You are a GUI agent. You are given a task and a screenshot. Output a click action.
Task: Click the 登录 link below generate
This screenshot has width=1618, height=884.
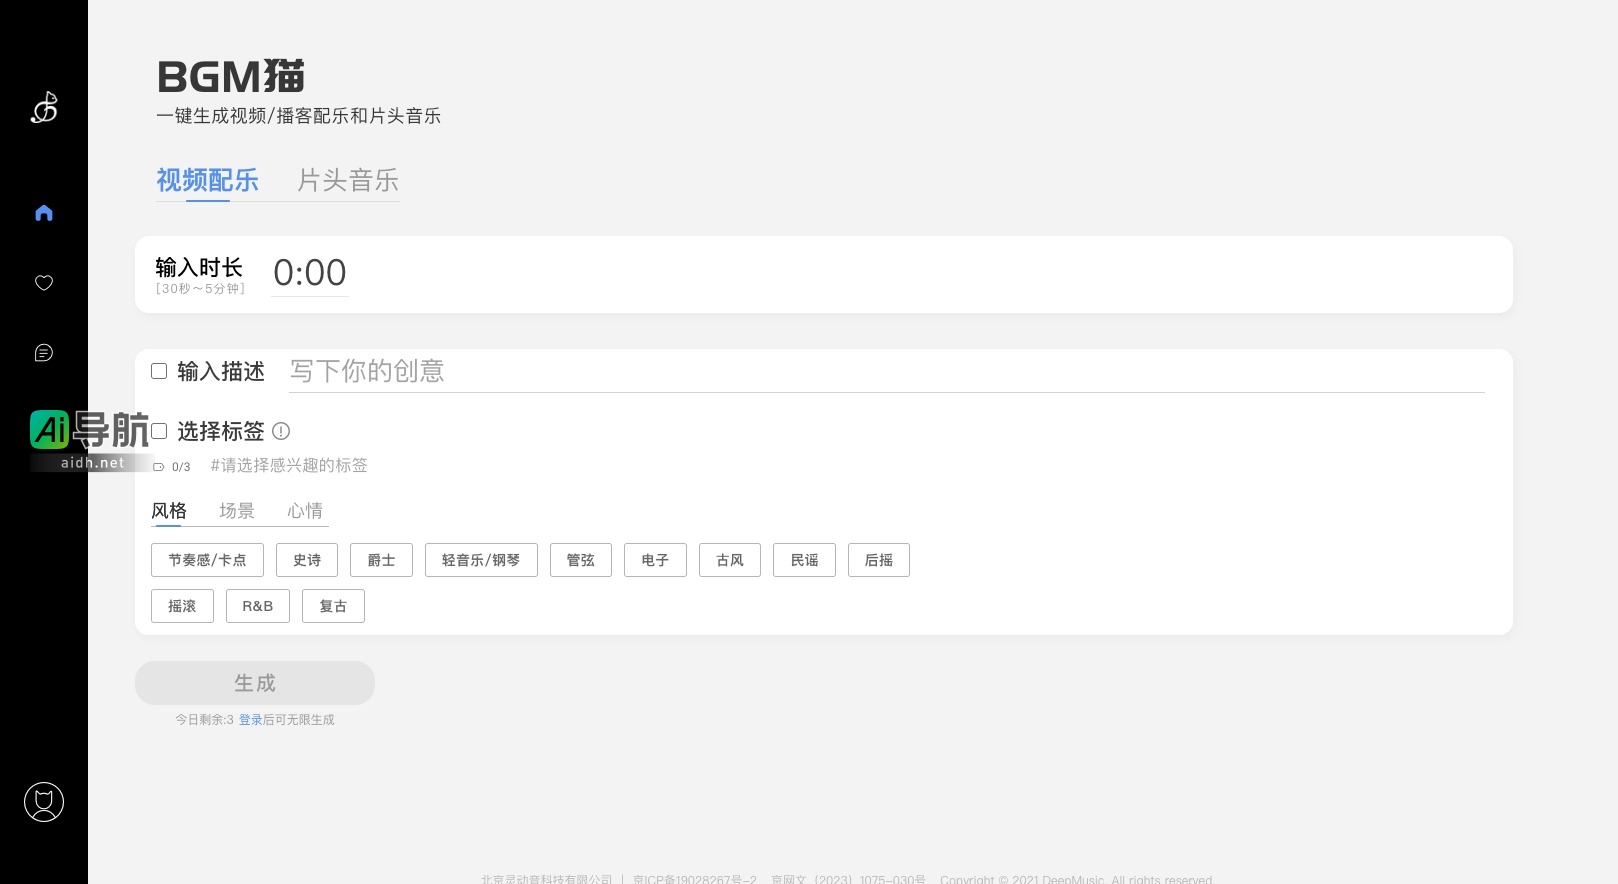point(250,720)
